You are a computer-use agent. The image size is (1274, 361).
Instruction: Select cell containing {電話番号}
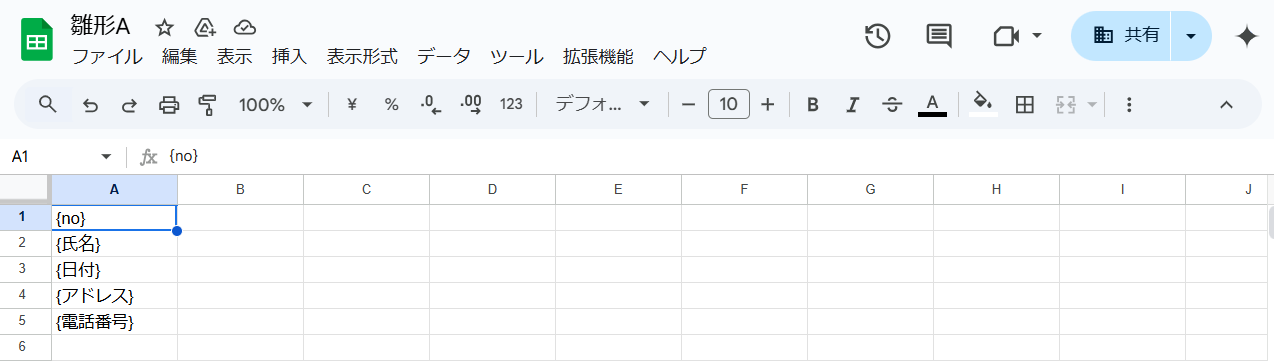114,322
